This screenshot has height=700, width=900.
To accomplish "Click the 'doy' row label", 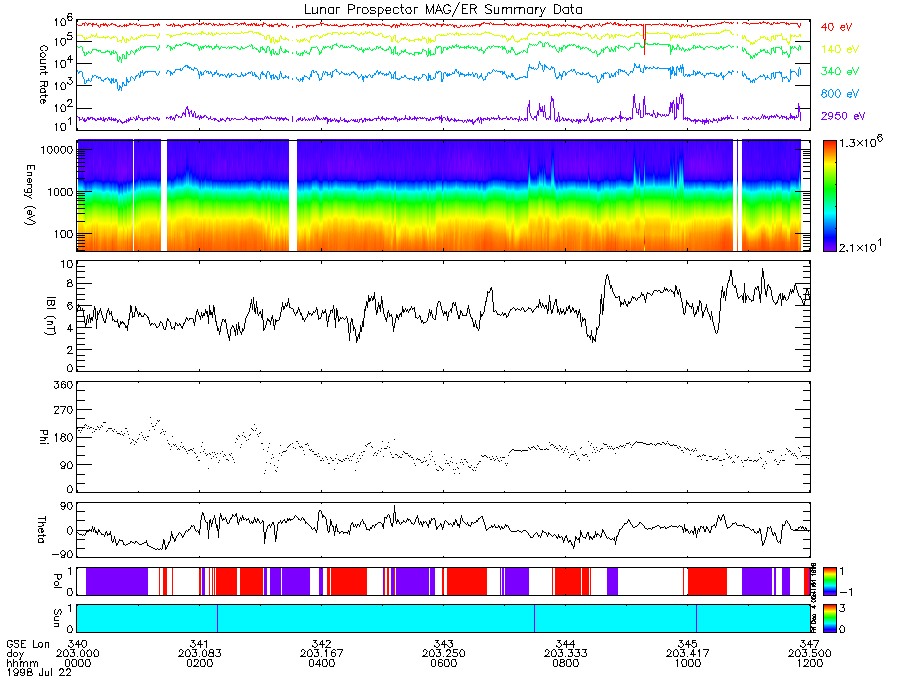I will [15, 654].
